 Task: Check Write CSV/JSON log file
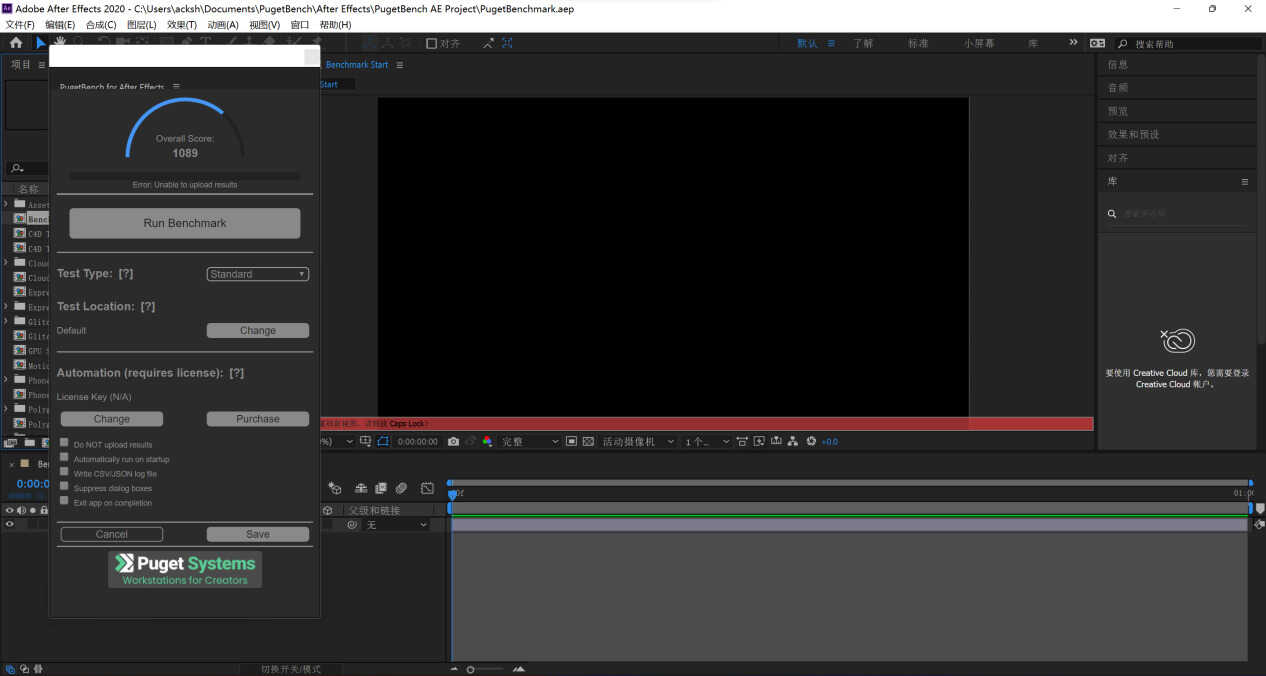[64, 472]
